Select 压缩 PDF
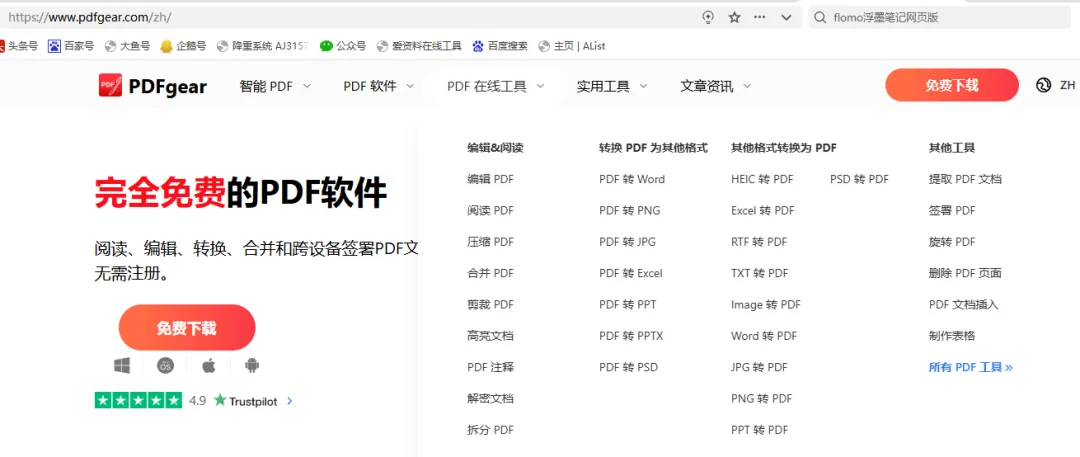This screenshot has height=457, width=1080. click(x=490, y=242)
